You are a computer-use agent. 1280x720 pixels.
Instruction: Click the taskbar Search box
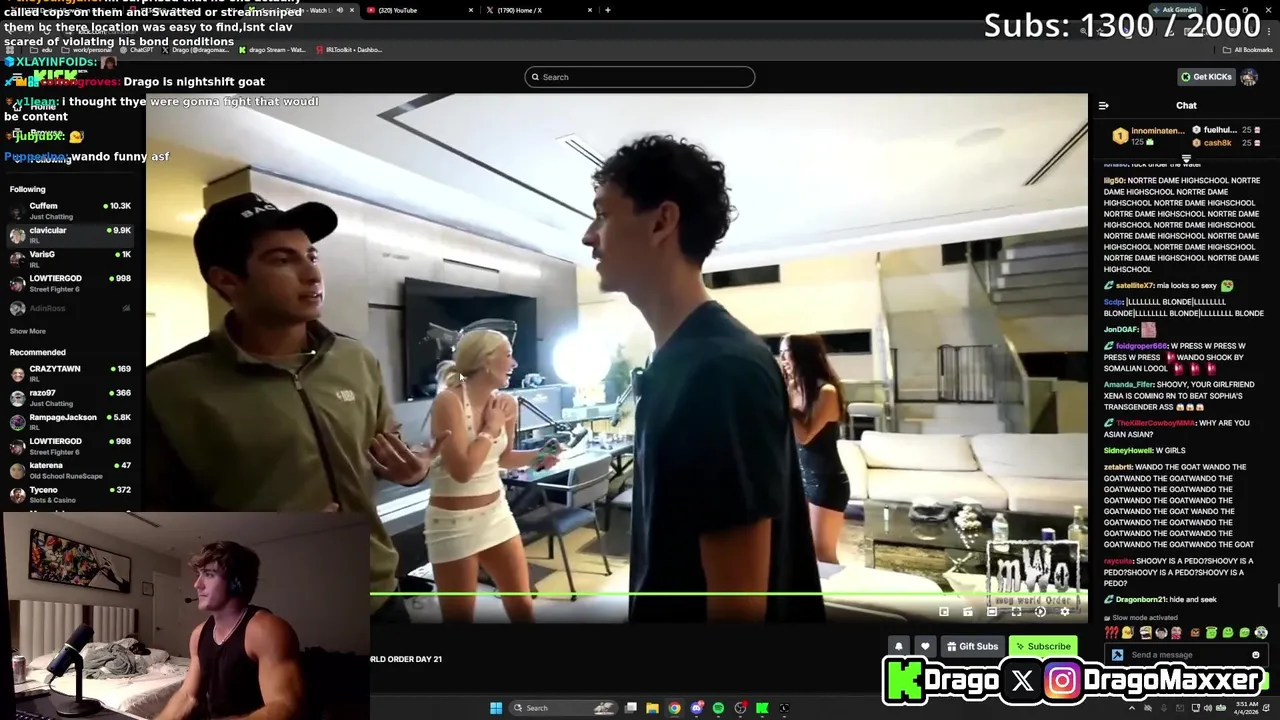click(x=563, y=708)
